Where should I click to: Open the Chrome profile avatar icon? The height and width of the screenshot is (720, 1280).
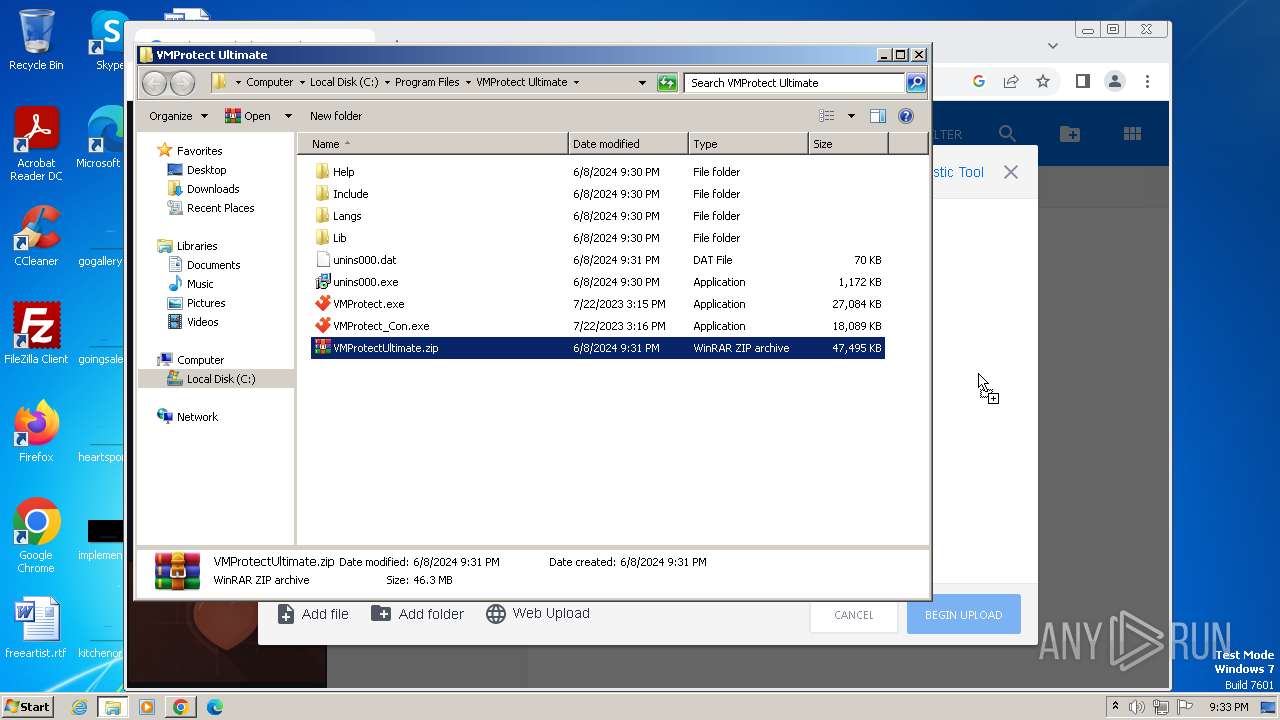tap(1115, 82)
